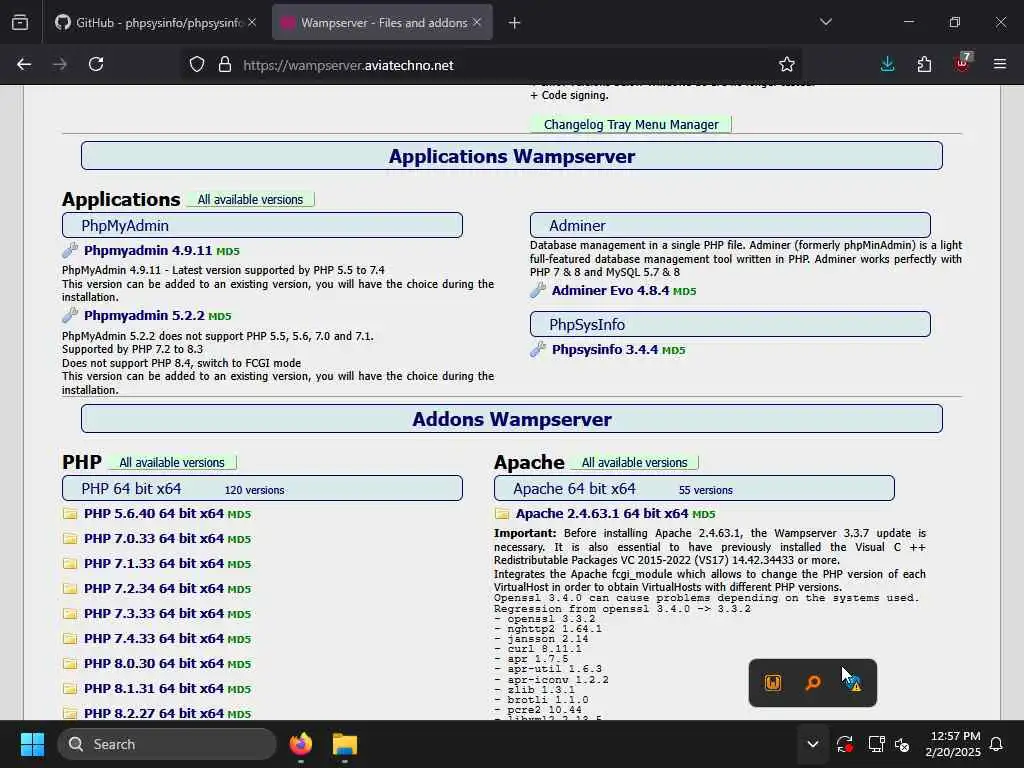Download PHP 8.0.30 64 bit x64

coord(154,663)
